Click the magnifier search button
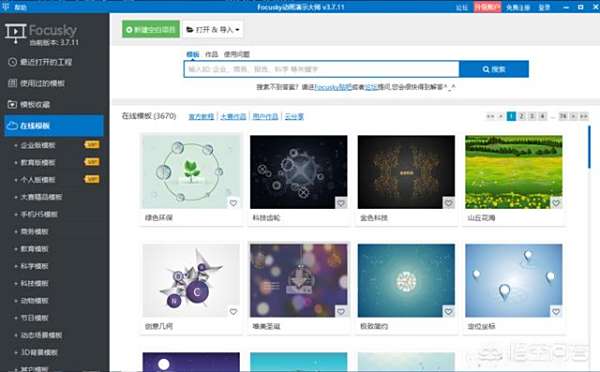600x372 pixels. (494, 69)
